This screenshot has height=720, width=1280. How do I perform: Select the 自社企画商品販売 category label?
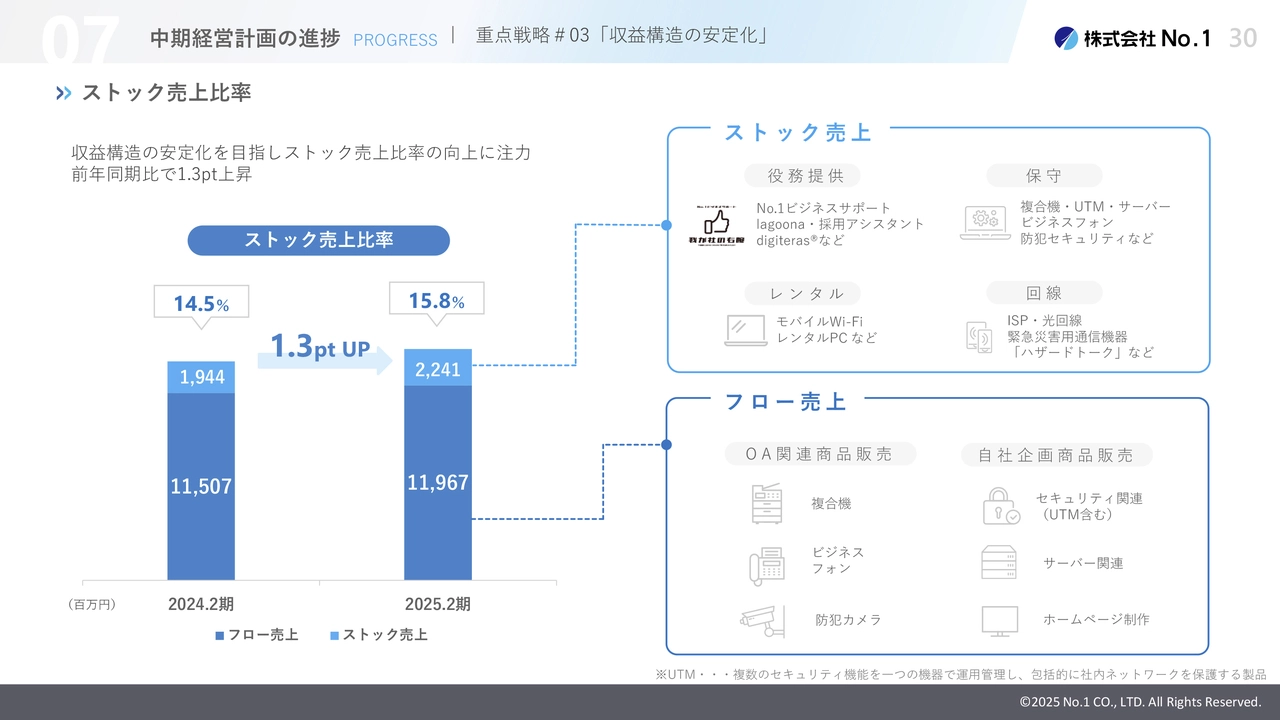click(1057, 455)
